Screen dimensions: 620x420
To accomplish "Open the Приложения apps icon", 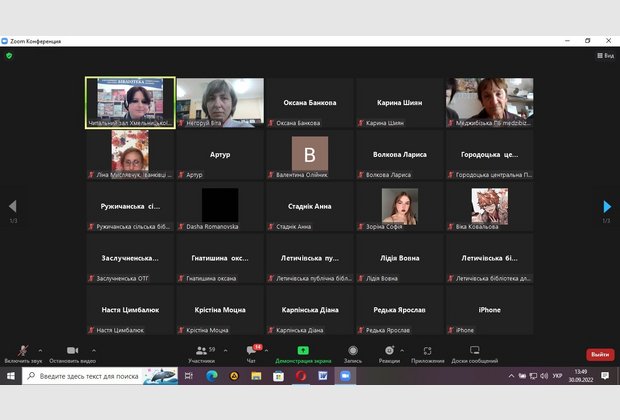I will [427, 352].
